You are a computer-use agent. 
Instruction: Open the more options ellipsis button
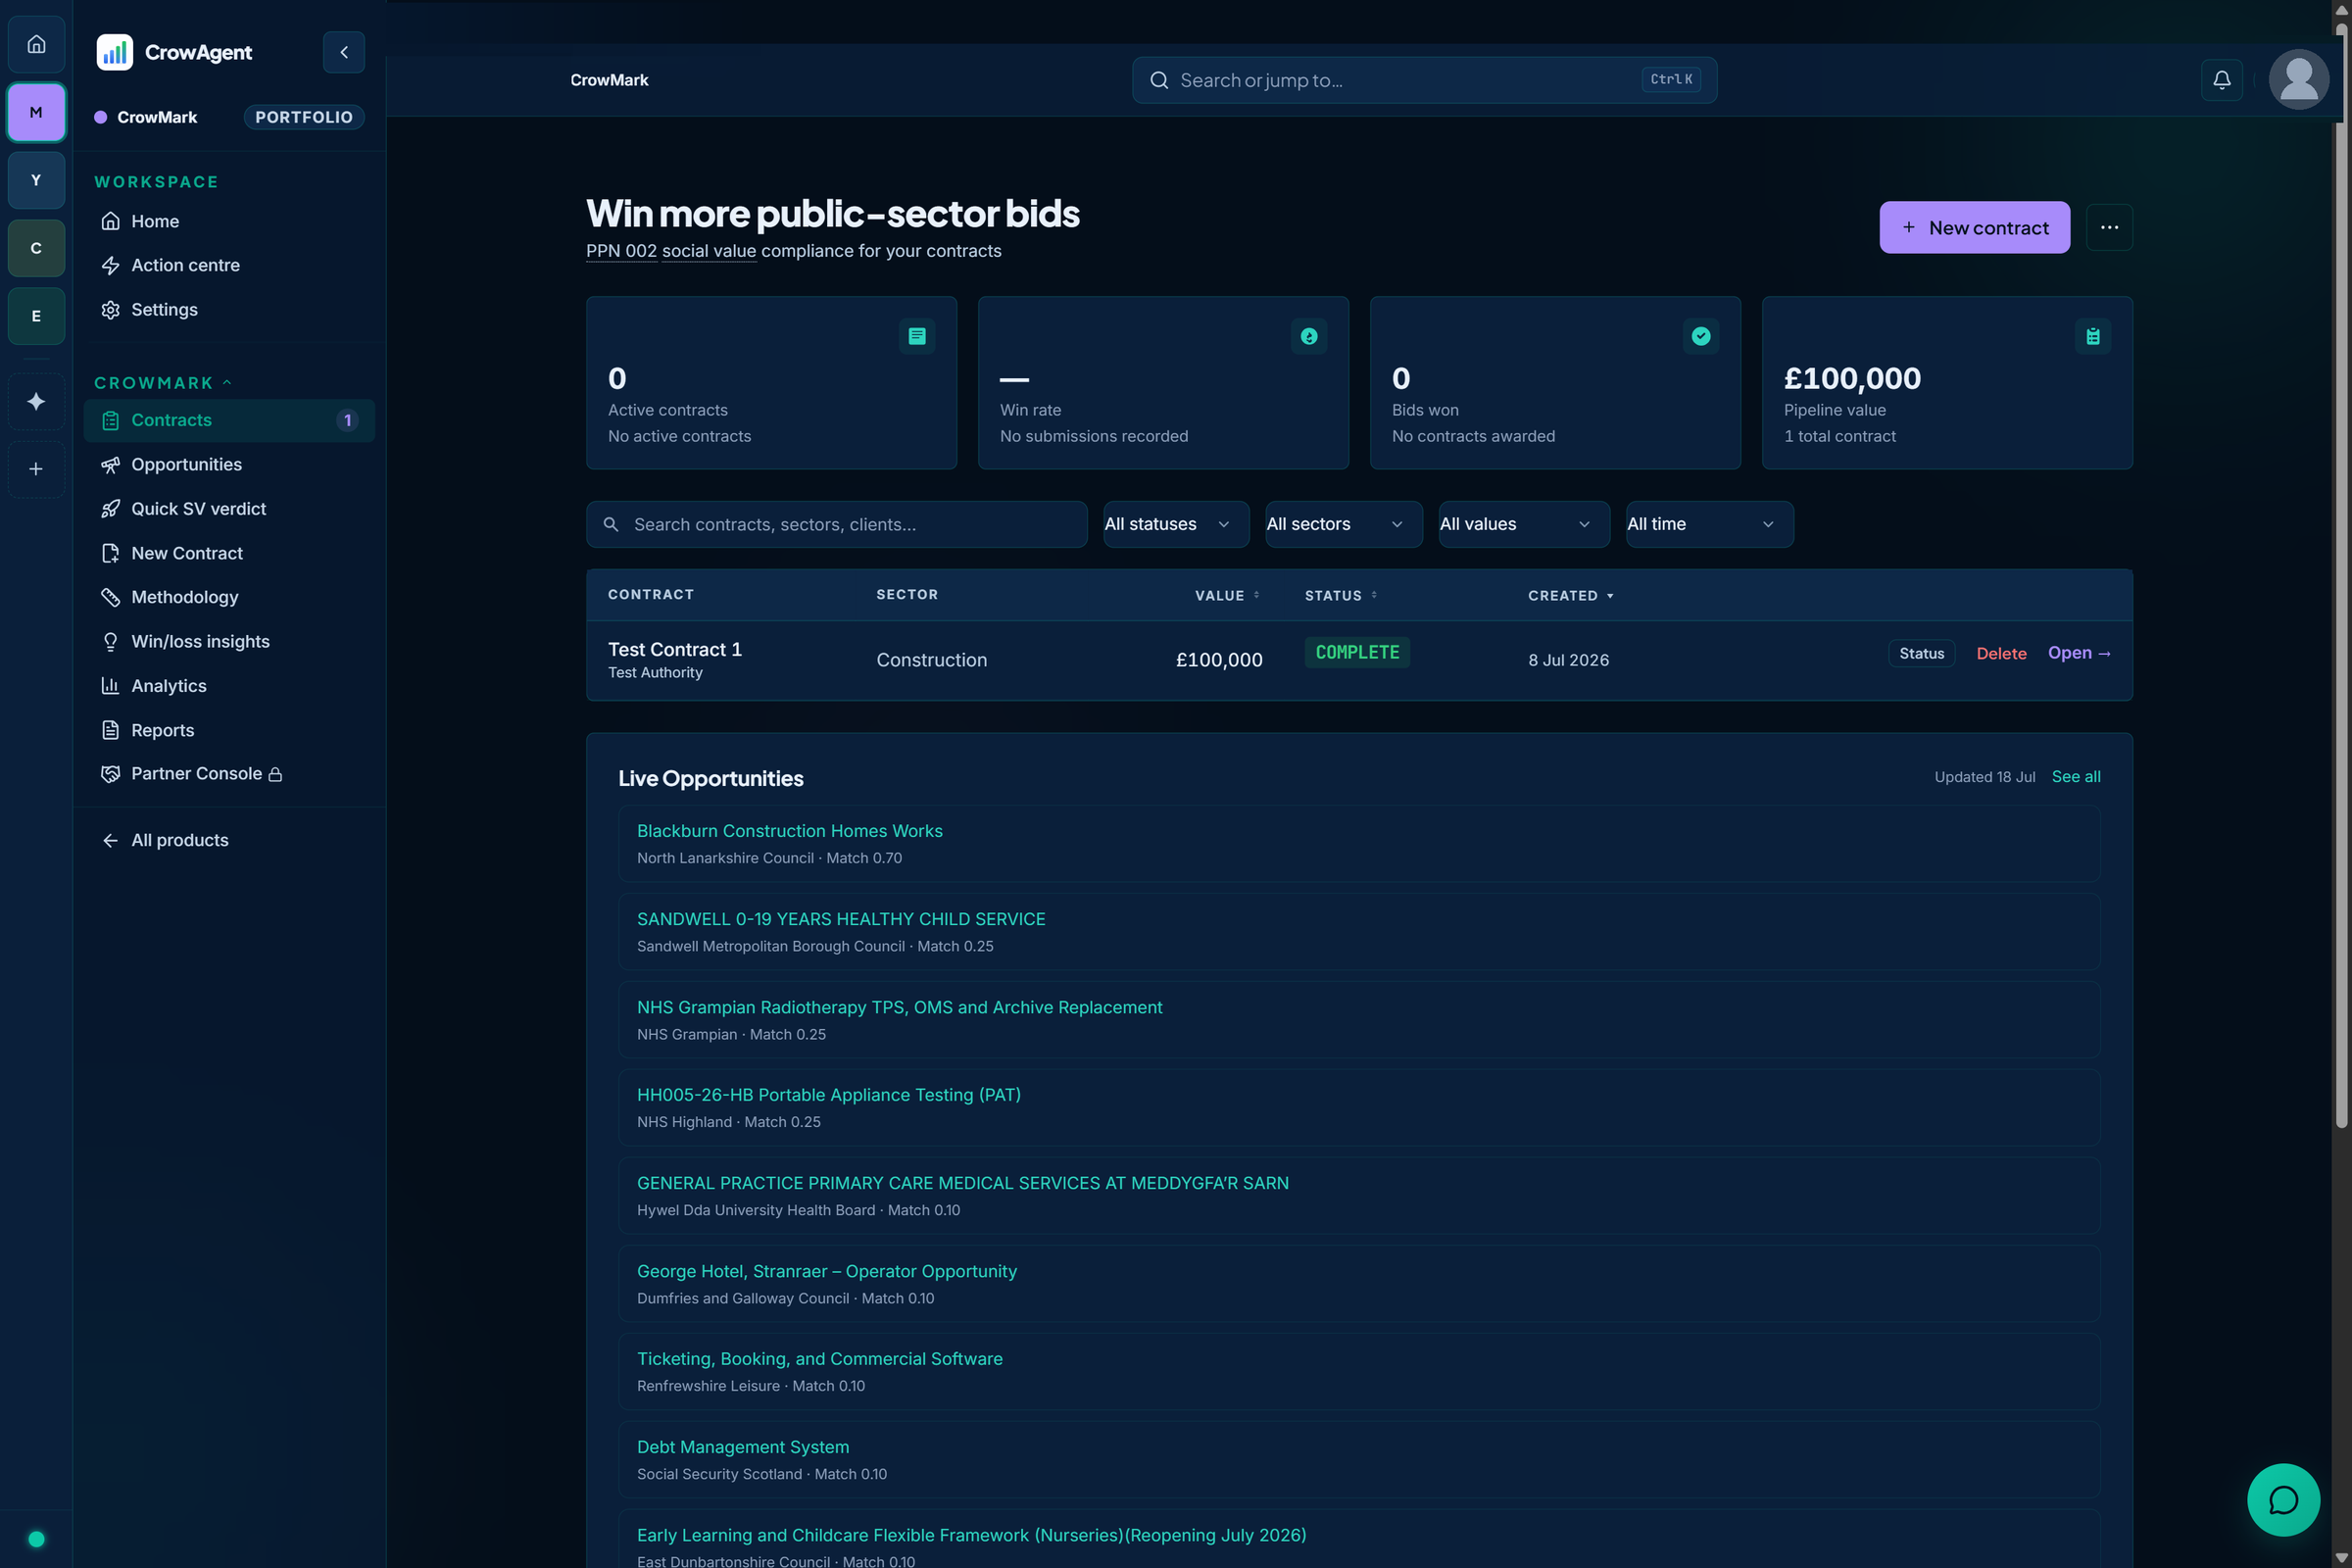coord(2109,228)
